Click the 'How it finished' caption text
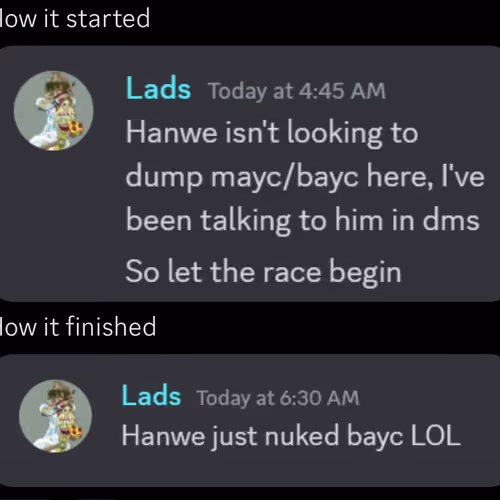 [78, 326]
